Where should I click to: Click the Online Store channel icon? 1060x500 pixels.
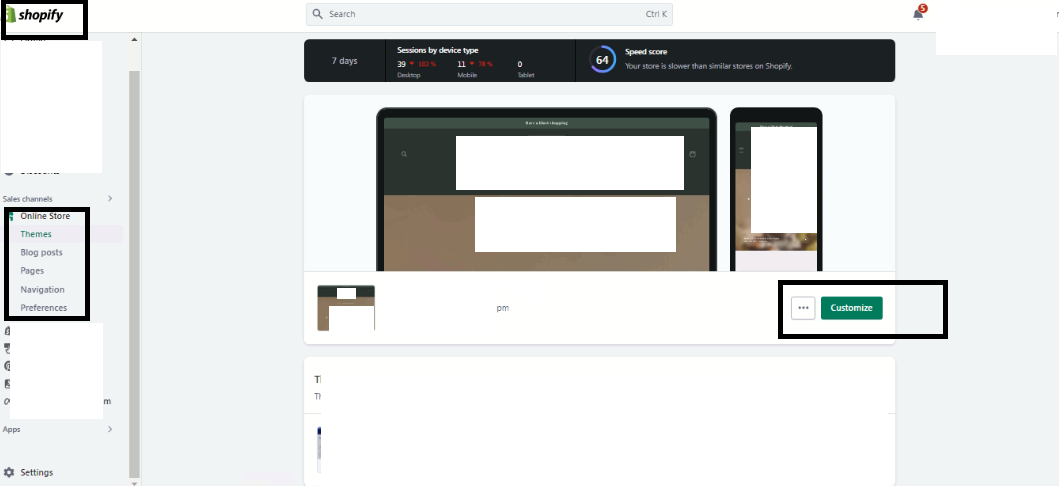[x=12, y=216]
